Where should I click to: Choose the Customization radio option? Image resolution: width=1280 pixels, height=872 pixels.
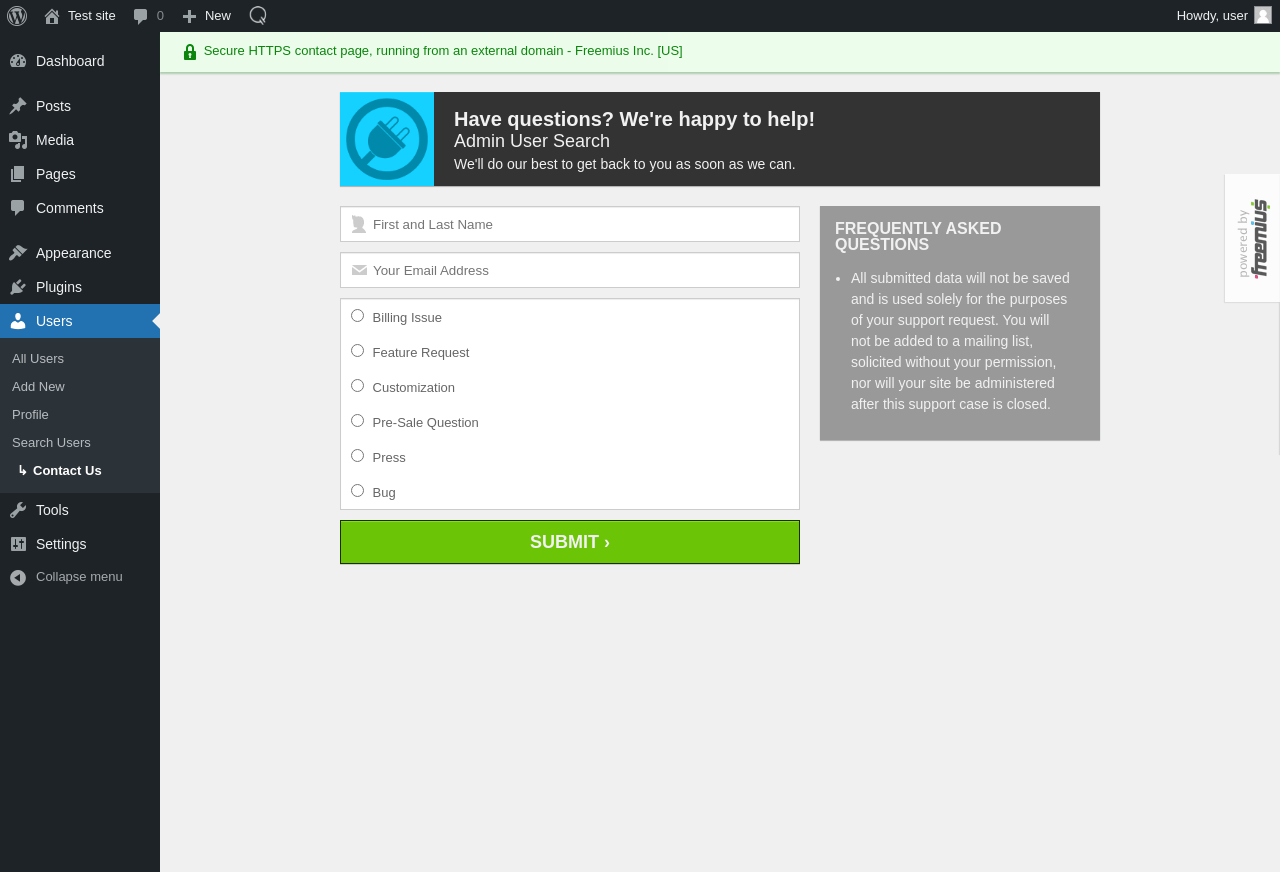pos(357,386)
